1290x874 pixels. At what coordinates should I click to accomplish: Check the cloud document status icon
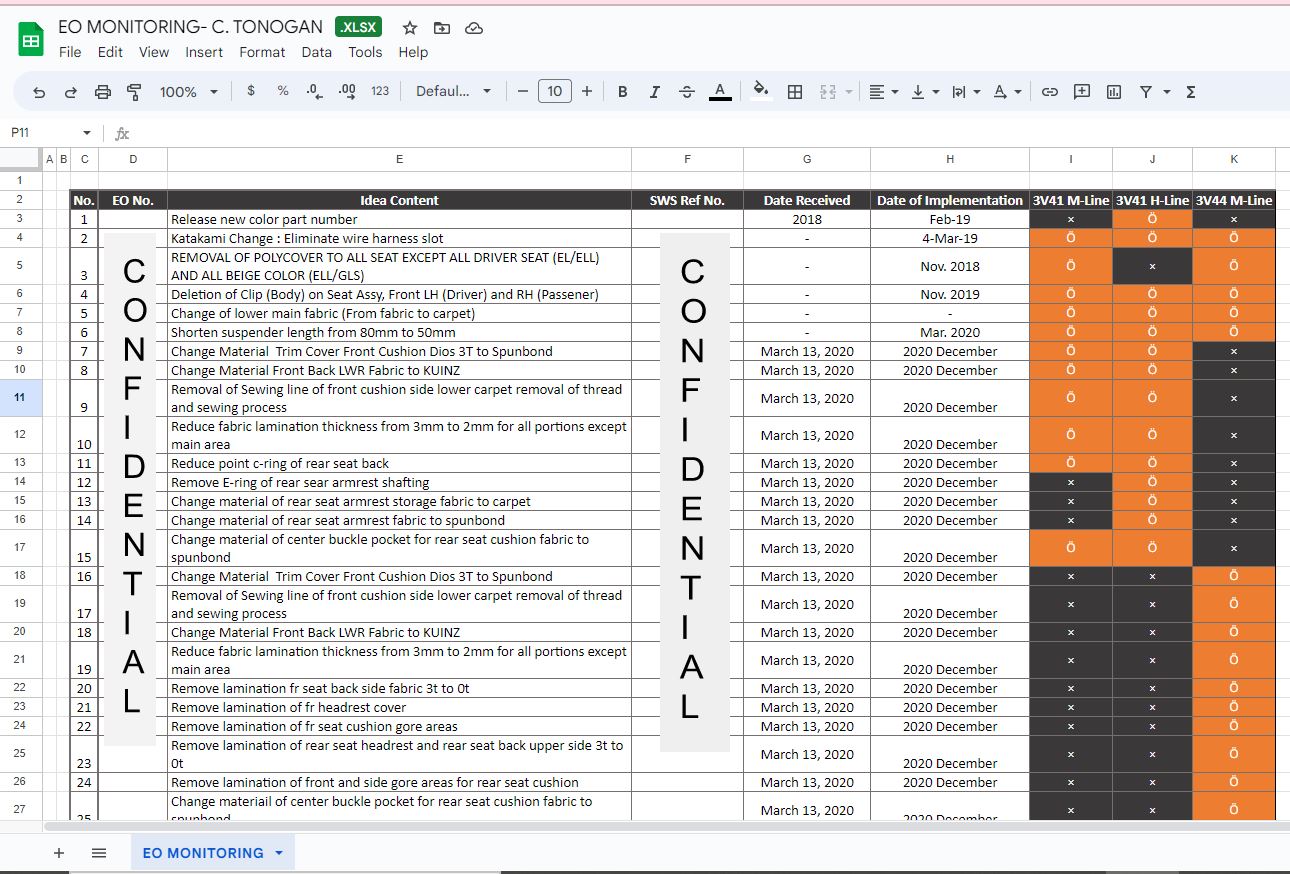pos(475,28)
